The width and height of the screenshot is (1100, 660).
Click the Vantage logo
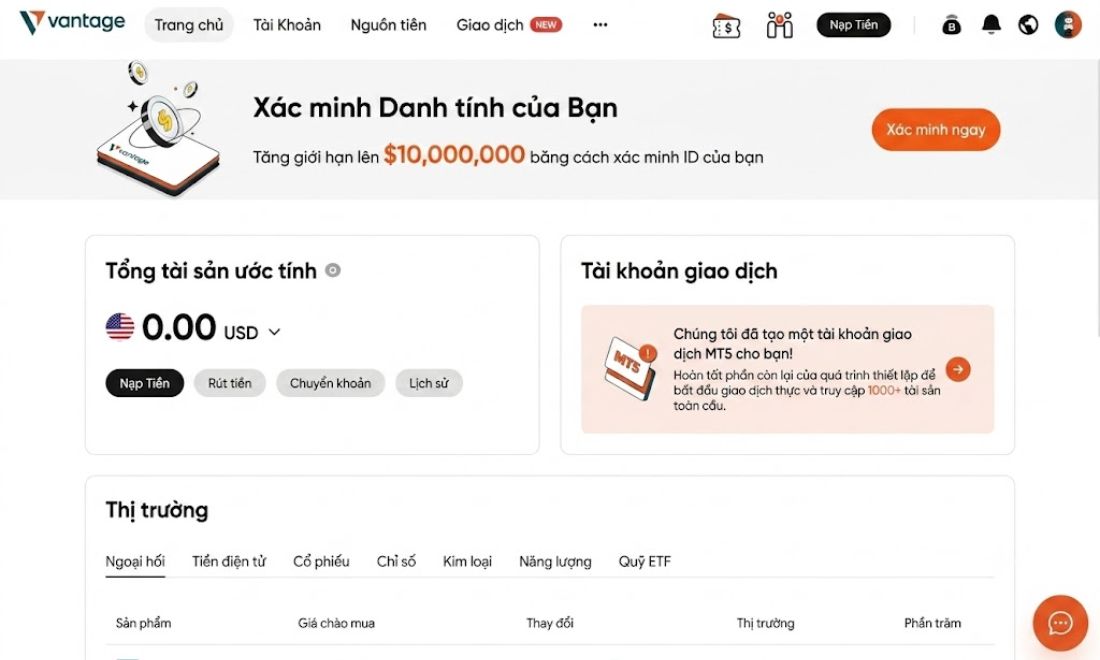click(72, 22)
